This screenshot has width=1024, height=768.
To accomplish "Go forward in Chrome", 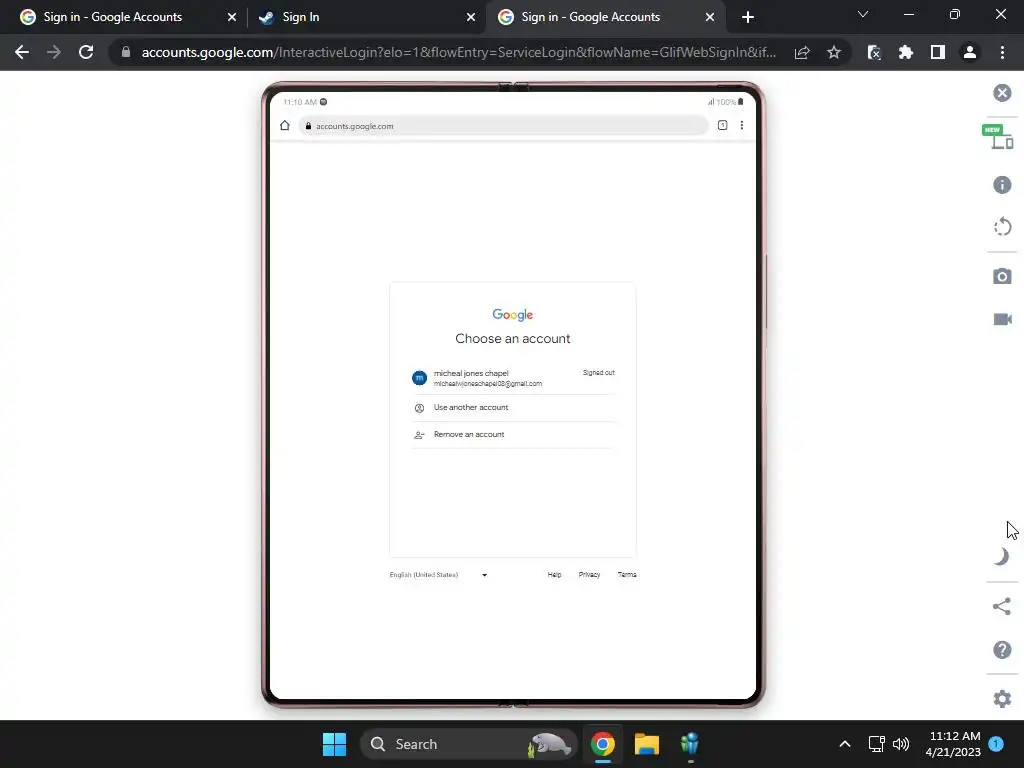I will 54,52.
